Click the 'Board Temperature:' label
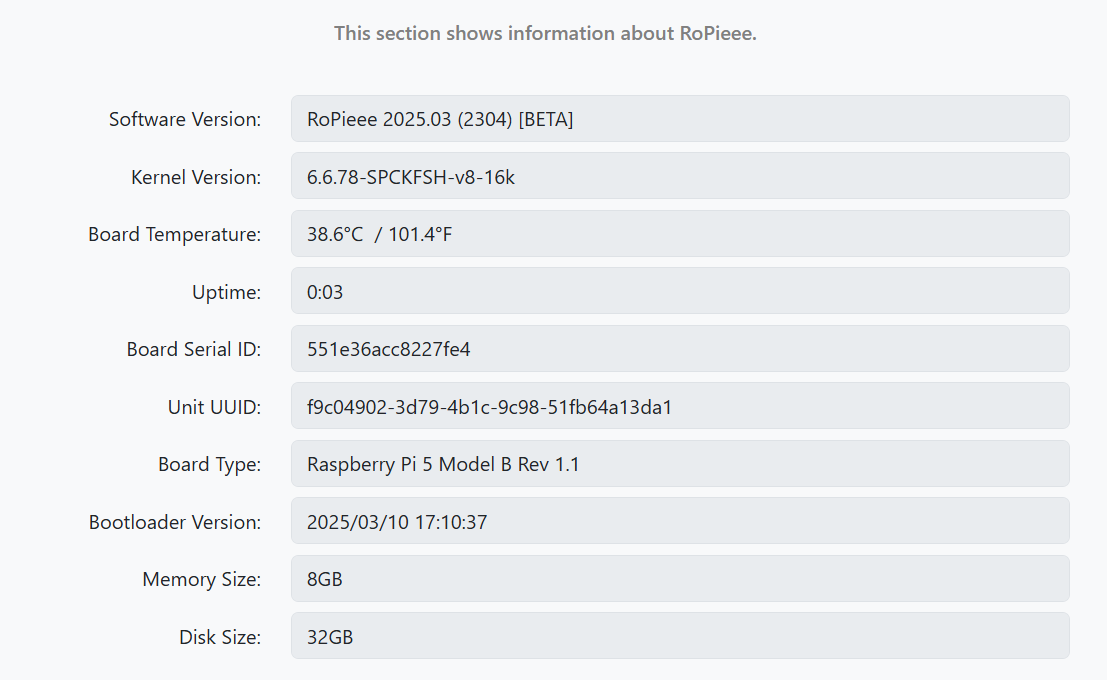The image size is (1107, 680). [x=174, y=234]
